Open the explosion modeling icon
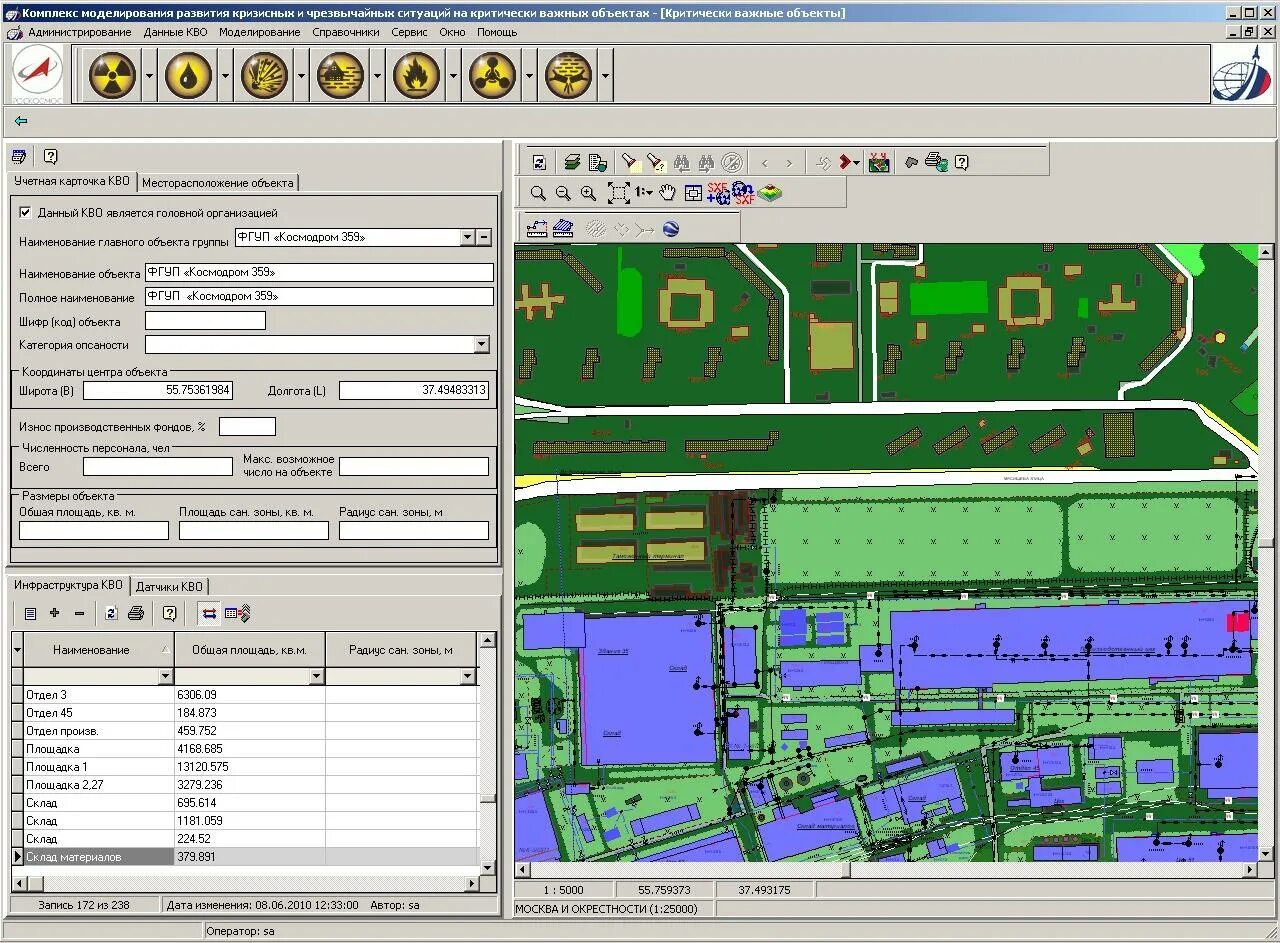Screen dimensions: 1280x943 pos(264,75)
